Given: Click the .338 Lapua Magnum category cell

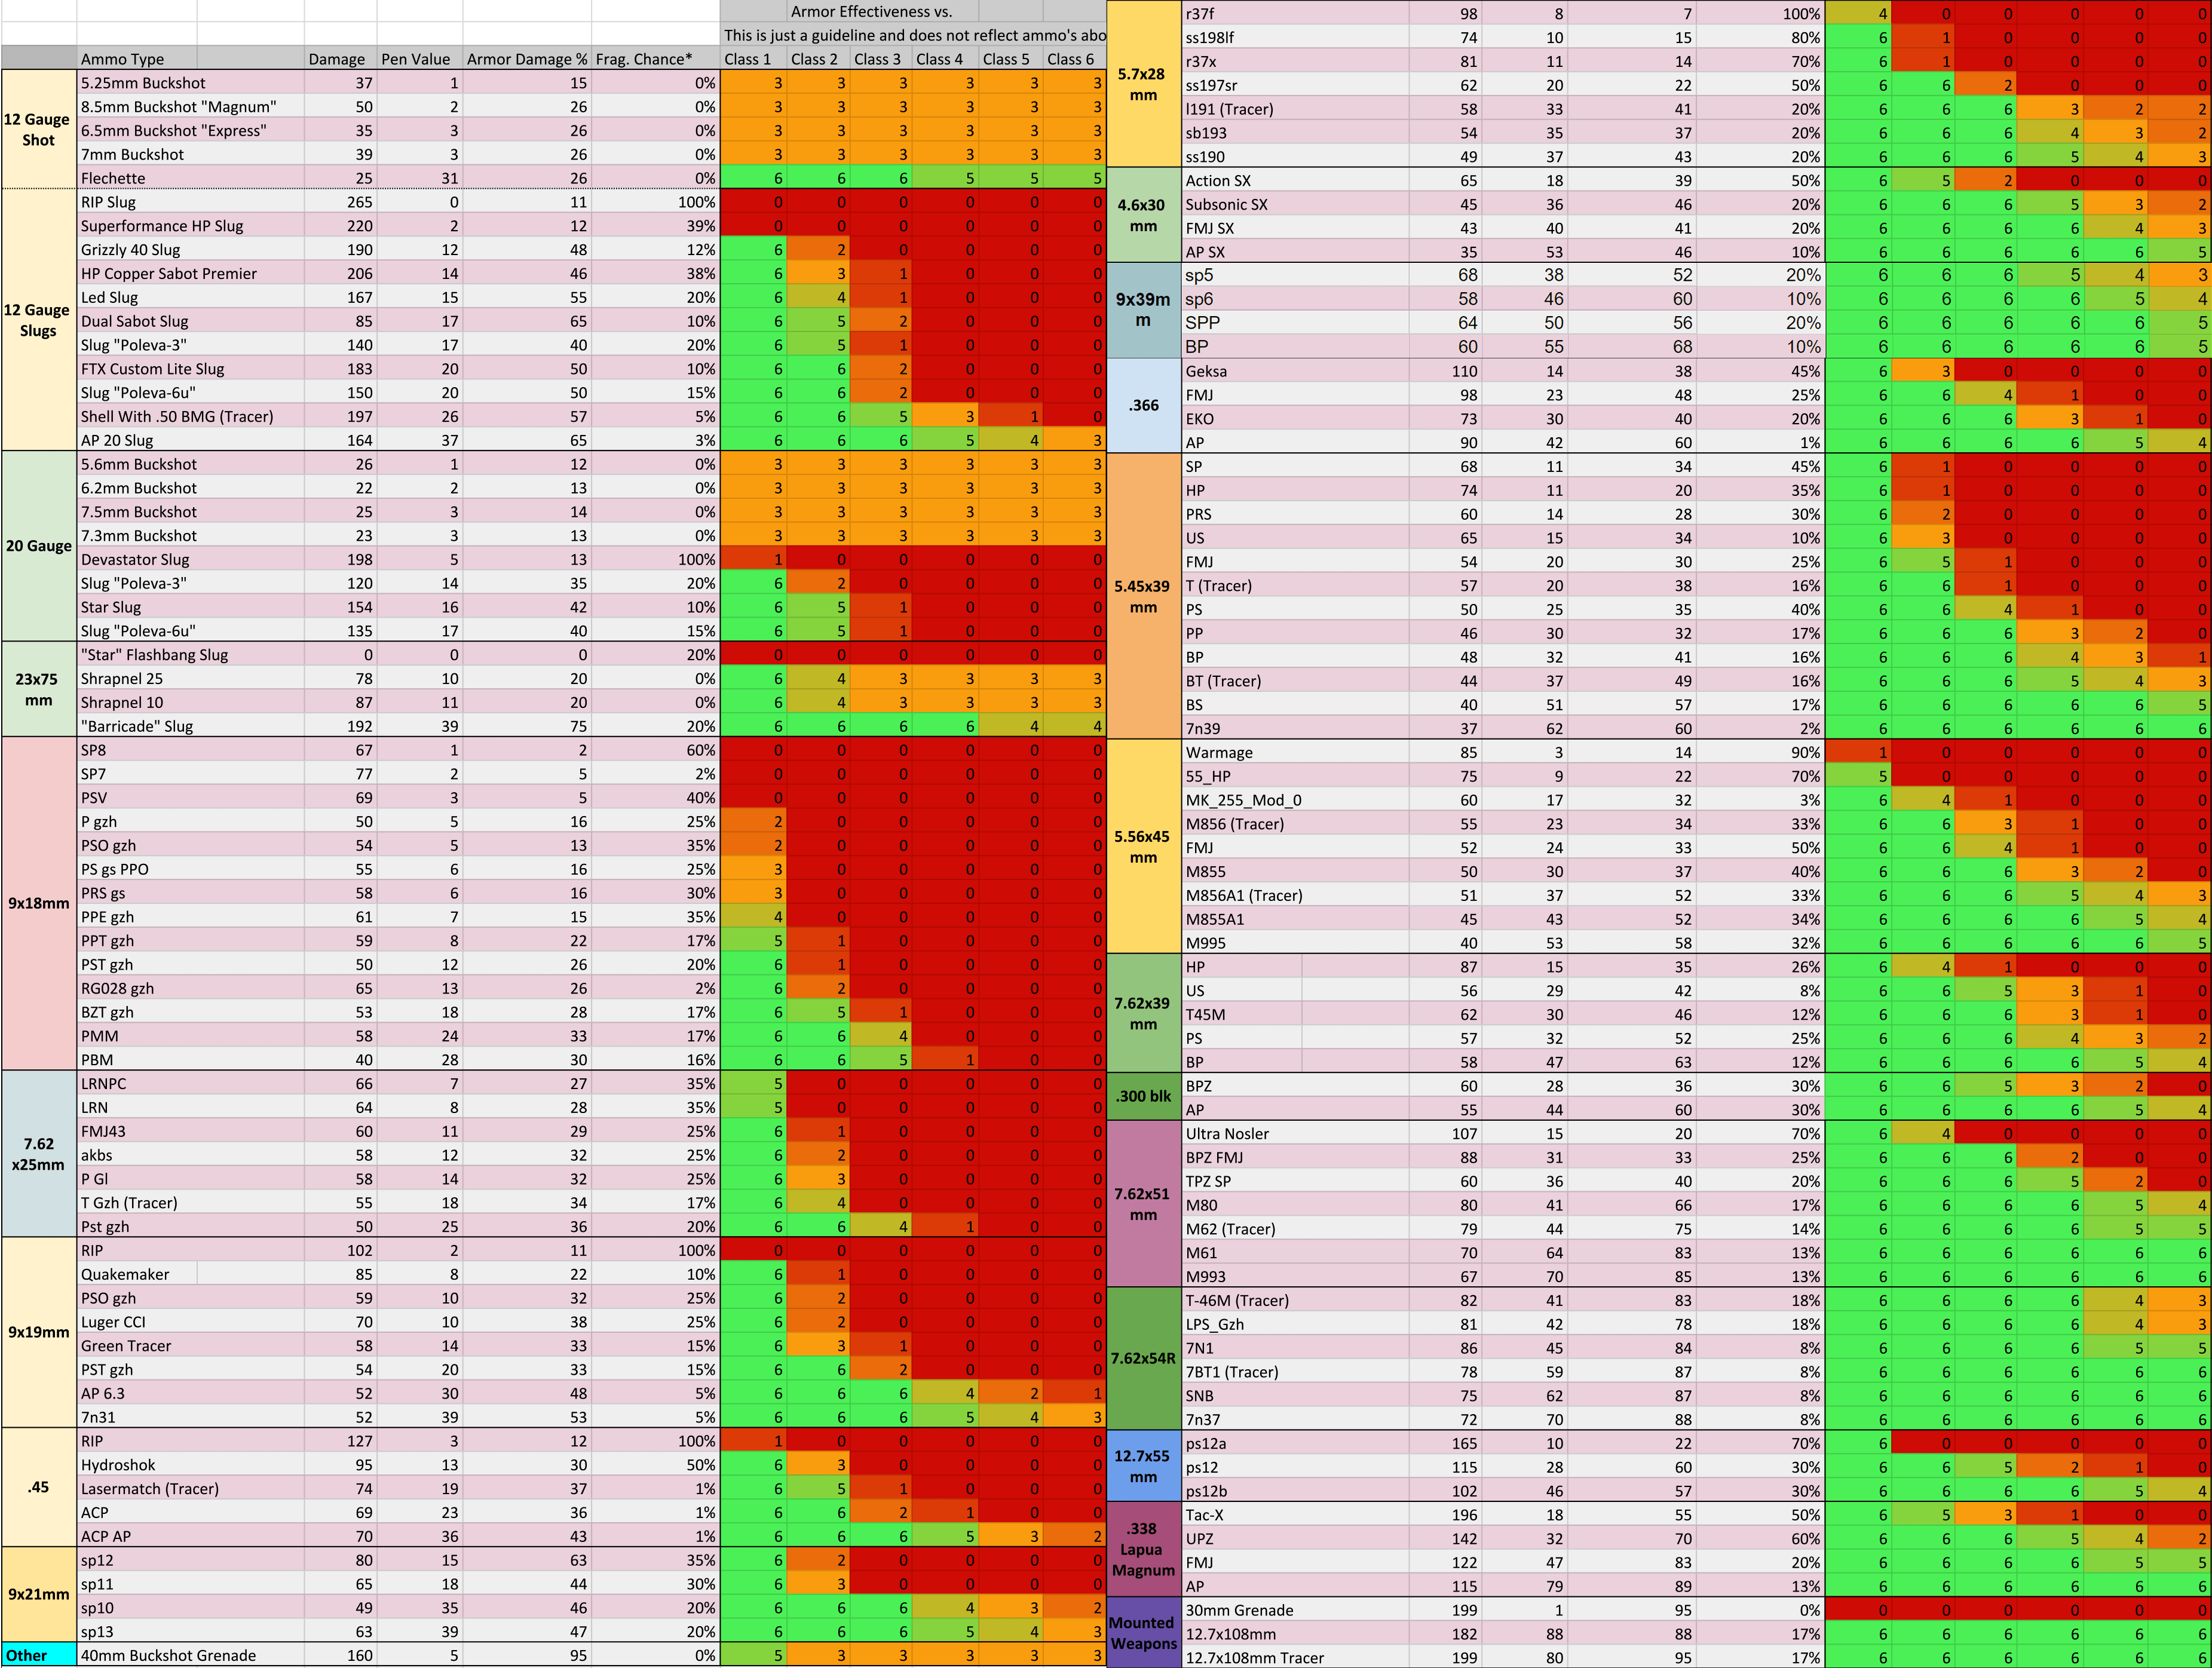Looking at the screenshot, I should pyautogui.click(x=1143, y=1549).
